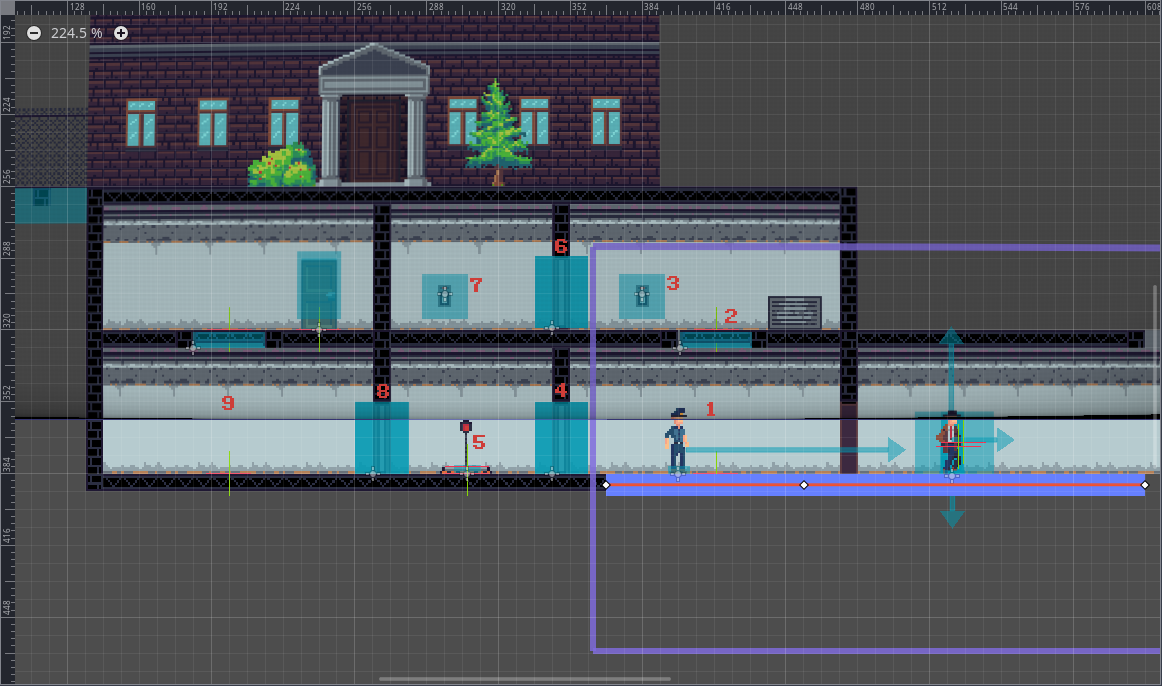
Task: Click the zoom in plus button
Action: [121, 33]
